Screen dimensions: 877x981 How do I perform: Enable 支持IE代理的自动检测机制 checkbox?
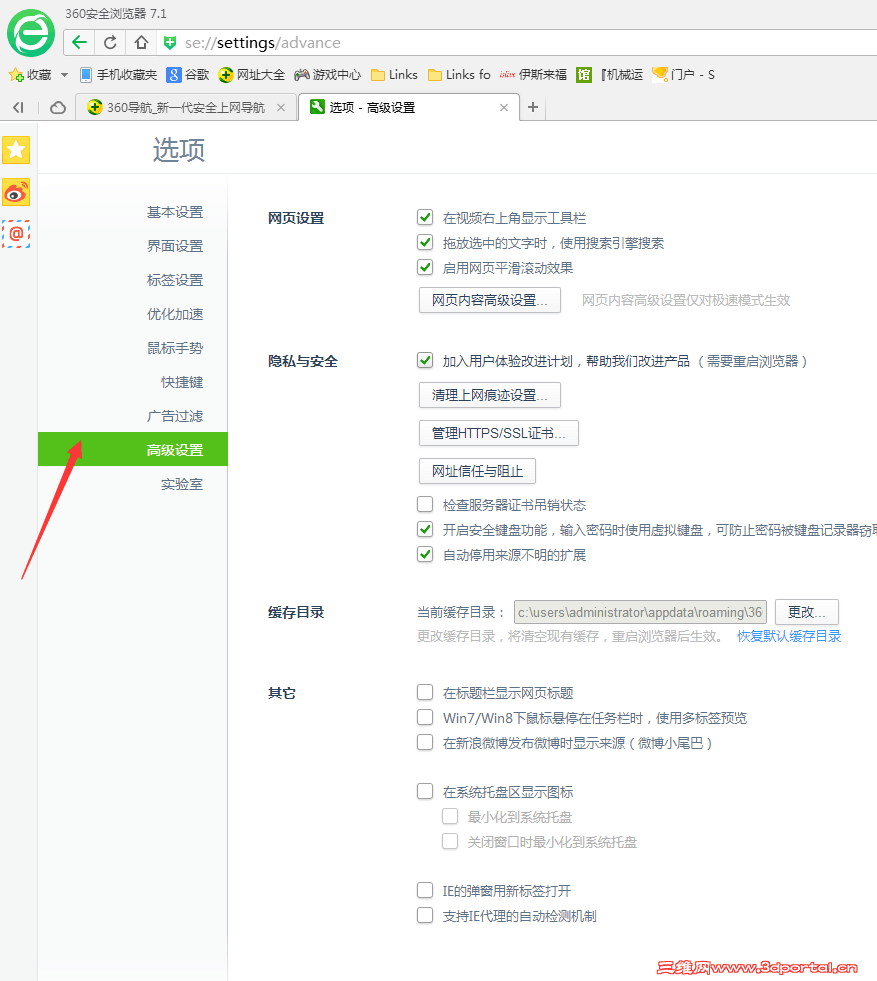(x=425, y=915)
